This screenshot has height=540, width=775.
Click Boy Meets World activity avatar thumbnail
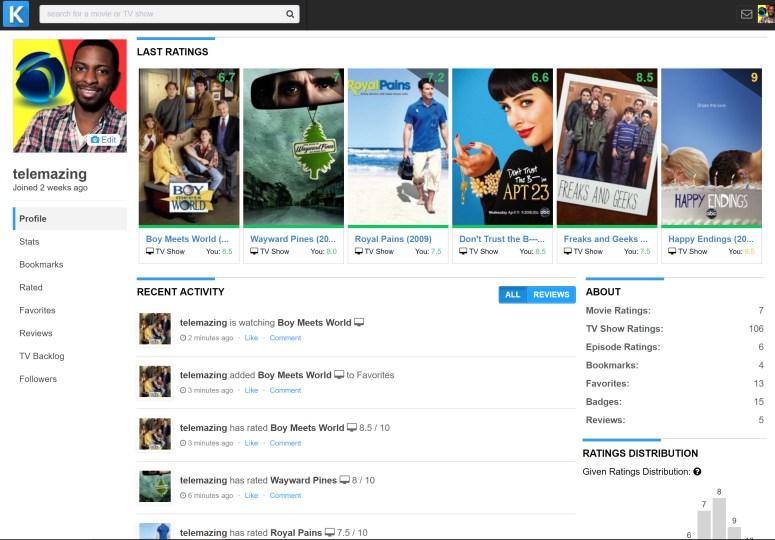coord(155,329)
